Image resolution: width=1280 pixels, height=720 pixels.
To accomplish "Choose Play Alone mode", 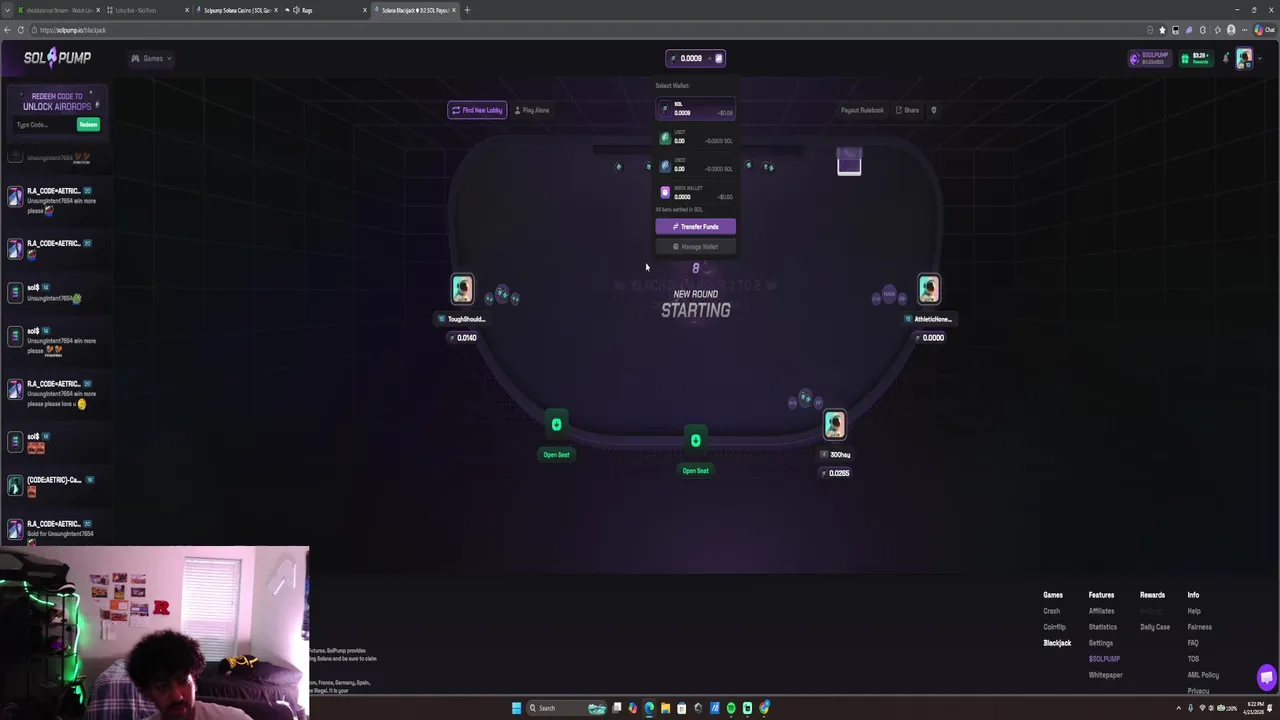I will [x=532, y=110].
